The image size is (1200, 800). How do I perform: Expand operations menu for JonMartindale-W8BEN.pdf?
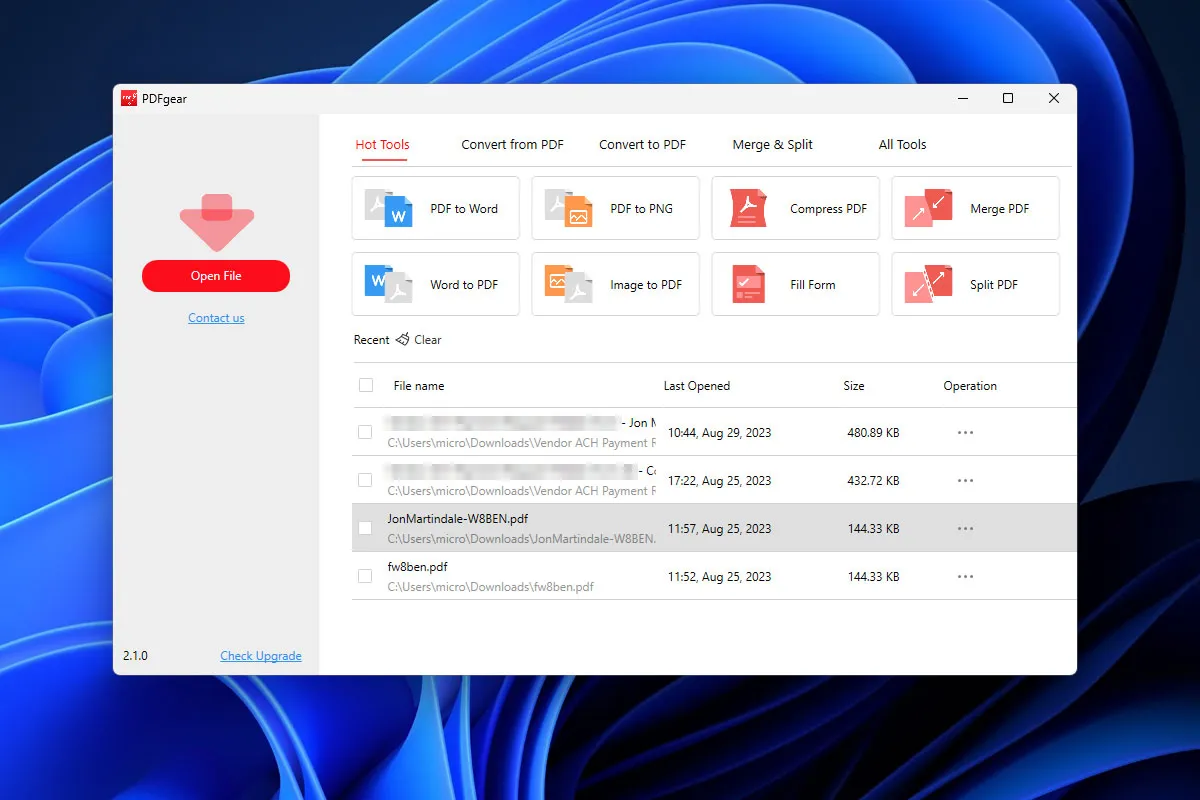(965, 529)
